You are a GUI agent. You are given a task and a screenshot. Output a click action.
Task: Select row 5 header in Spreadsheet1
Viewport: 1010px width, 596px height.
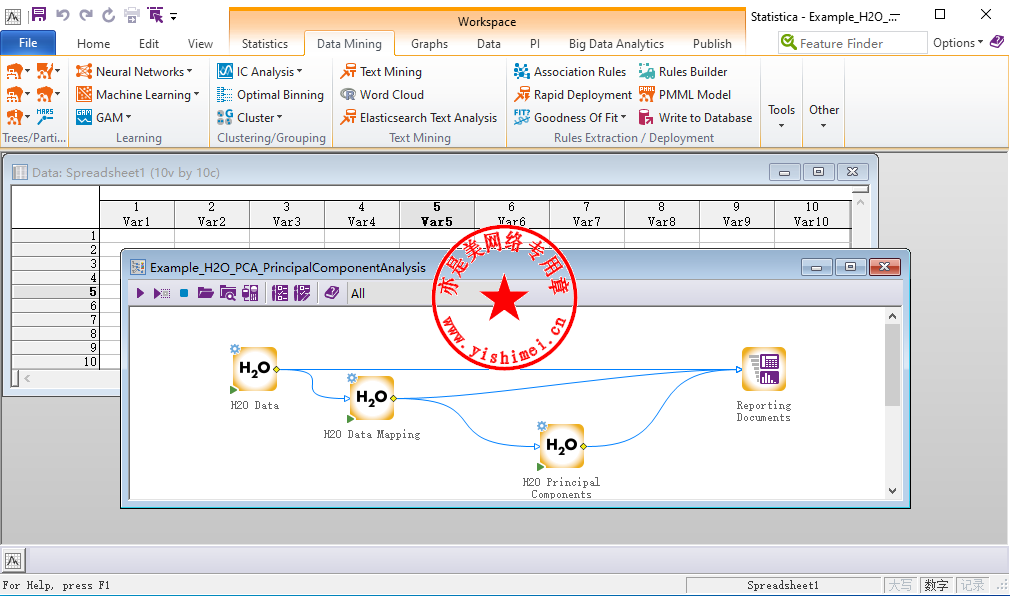55,292
